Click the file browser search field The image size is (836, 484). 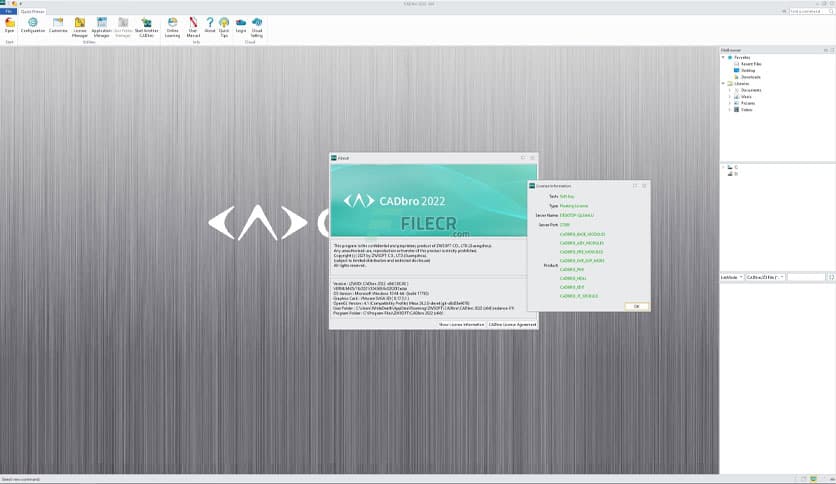pyautogui.click(x=806, y=277)
